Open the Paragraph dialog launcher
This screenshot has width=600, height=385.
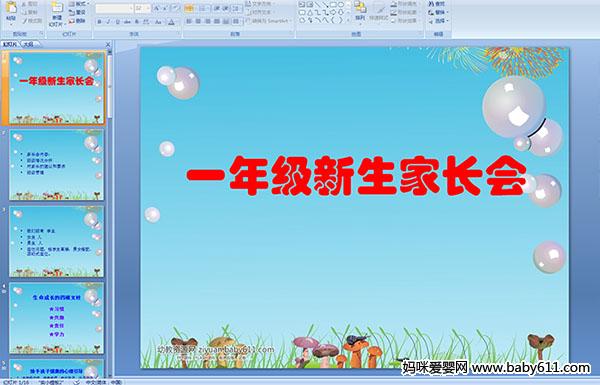292,34
